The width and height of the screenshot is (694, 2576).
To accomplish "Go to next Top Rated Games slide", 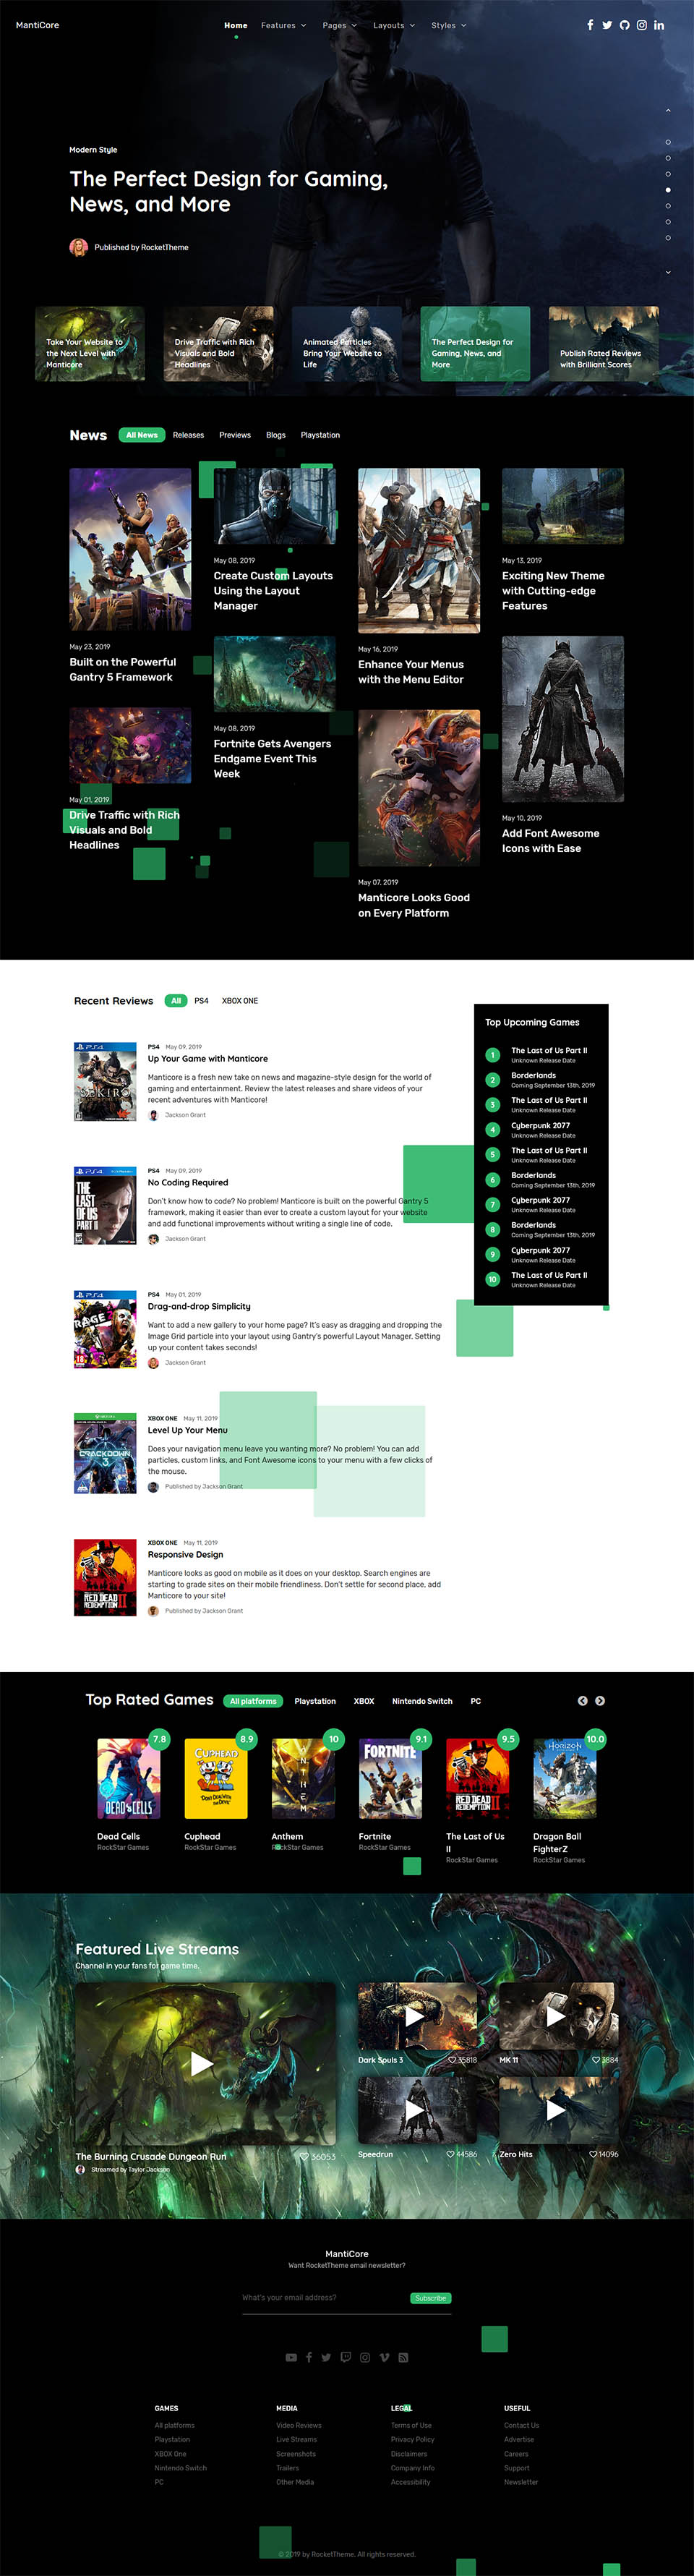I will point(600,1701).
